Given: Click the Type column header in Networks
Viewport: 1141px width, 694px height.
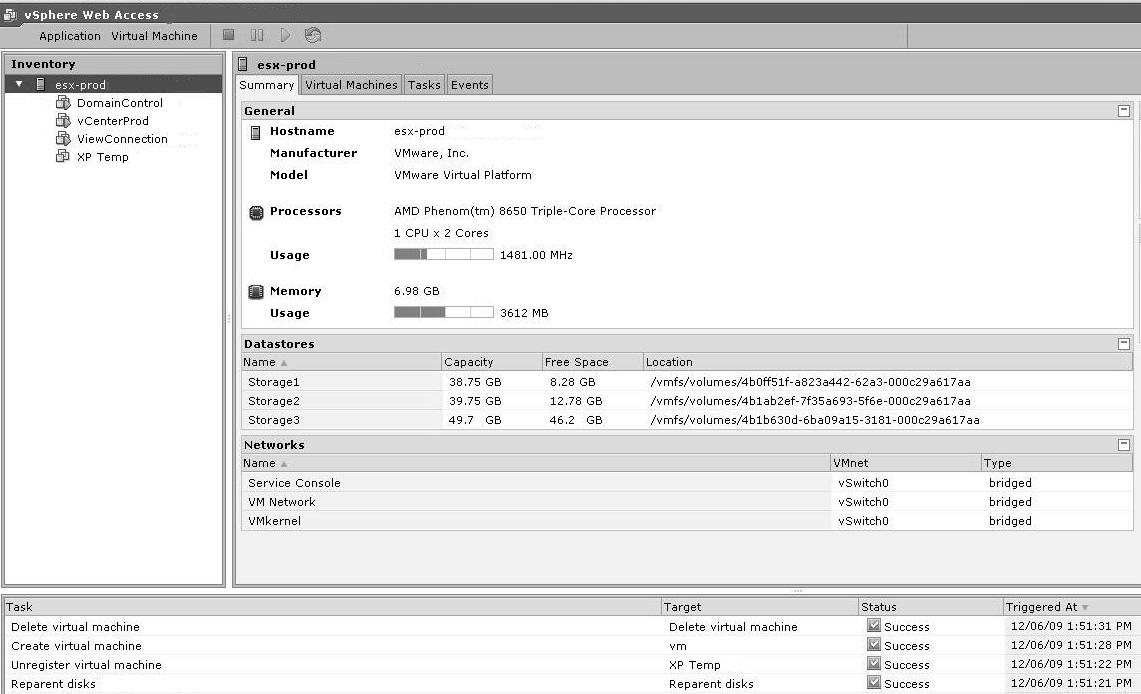Looking at the screenshot, I should click(1057, 463).
